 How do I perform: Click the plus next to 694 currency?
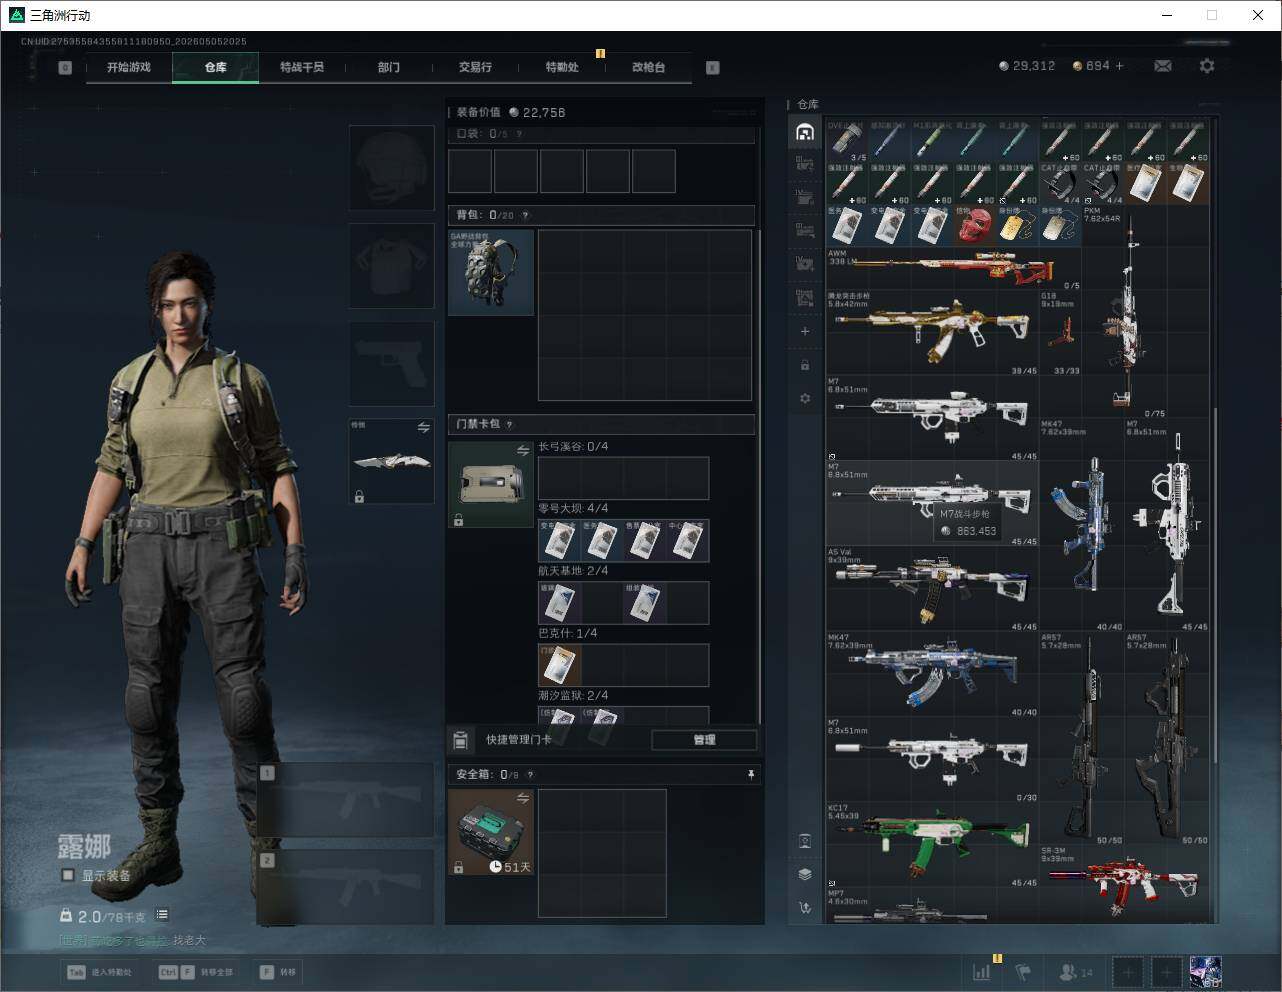(x=1120, y=66)
